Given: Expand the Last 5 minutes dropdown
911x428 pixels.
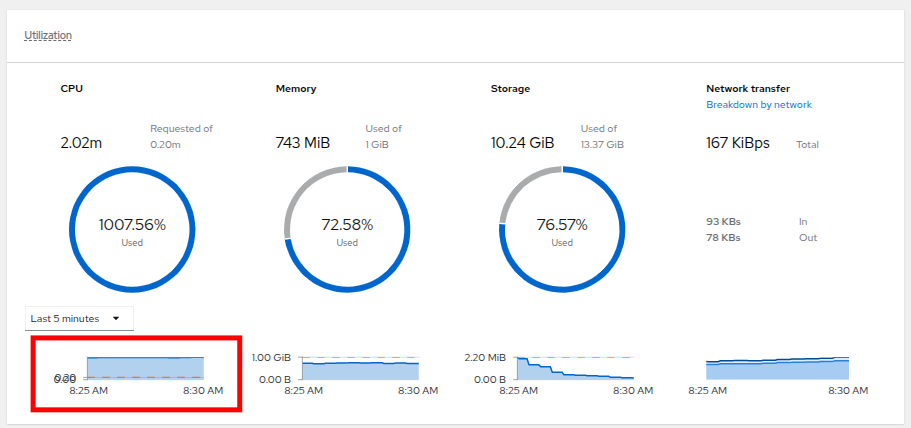Looking at the screenshot, I should (x=79, y=318).
